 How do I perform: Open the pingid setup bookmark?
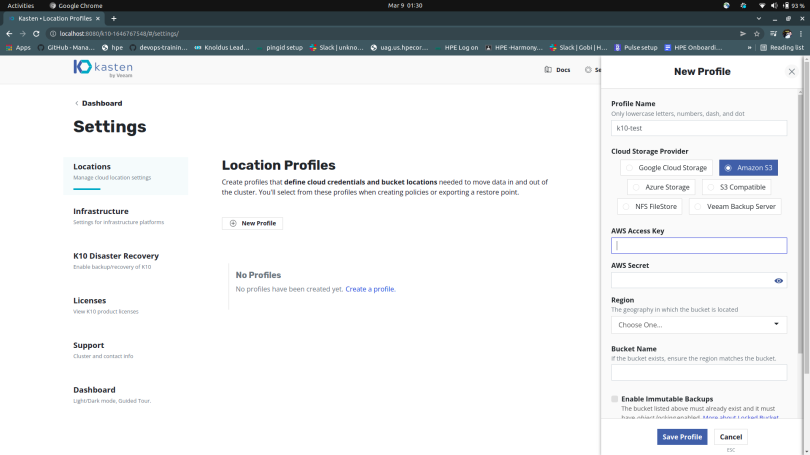click(279, 48)
